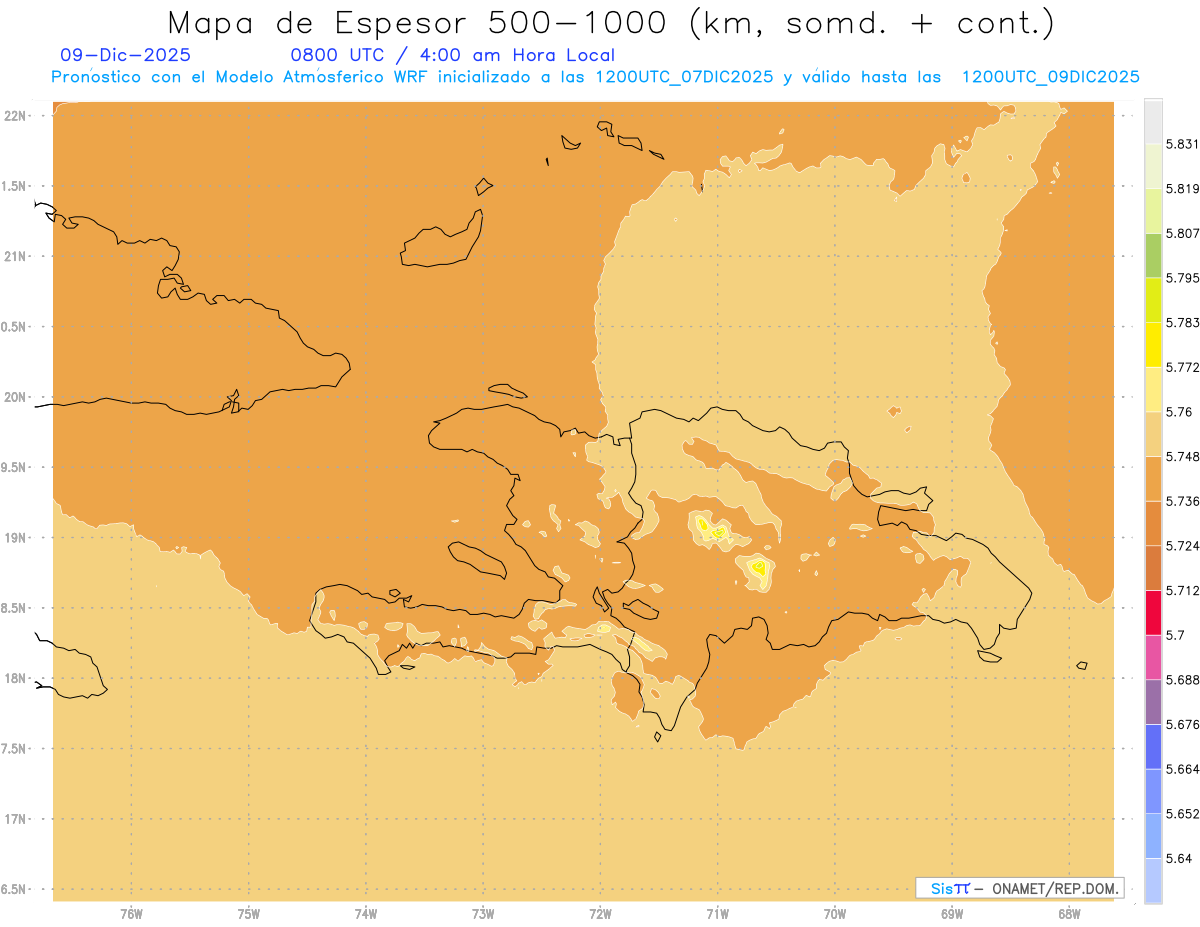1200x927 pixels.
Task: Click the '76W' longitude label
Action: [131, 914]
